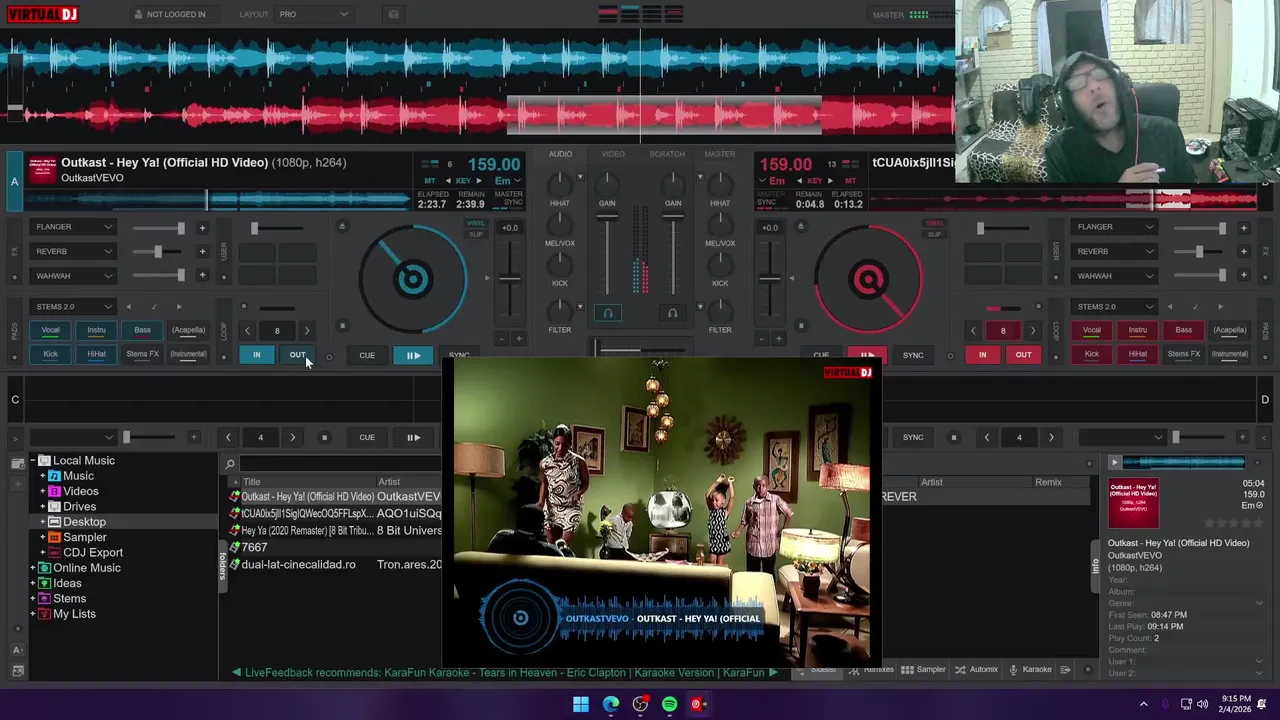Open deck A STEMS 2.0 pads dropdown
Image resolution: width=1280 pixels, height=720 pixels.
coord(73,307)
